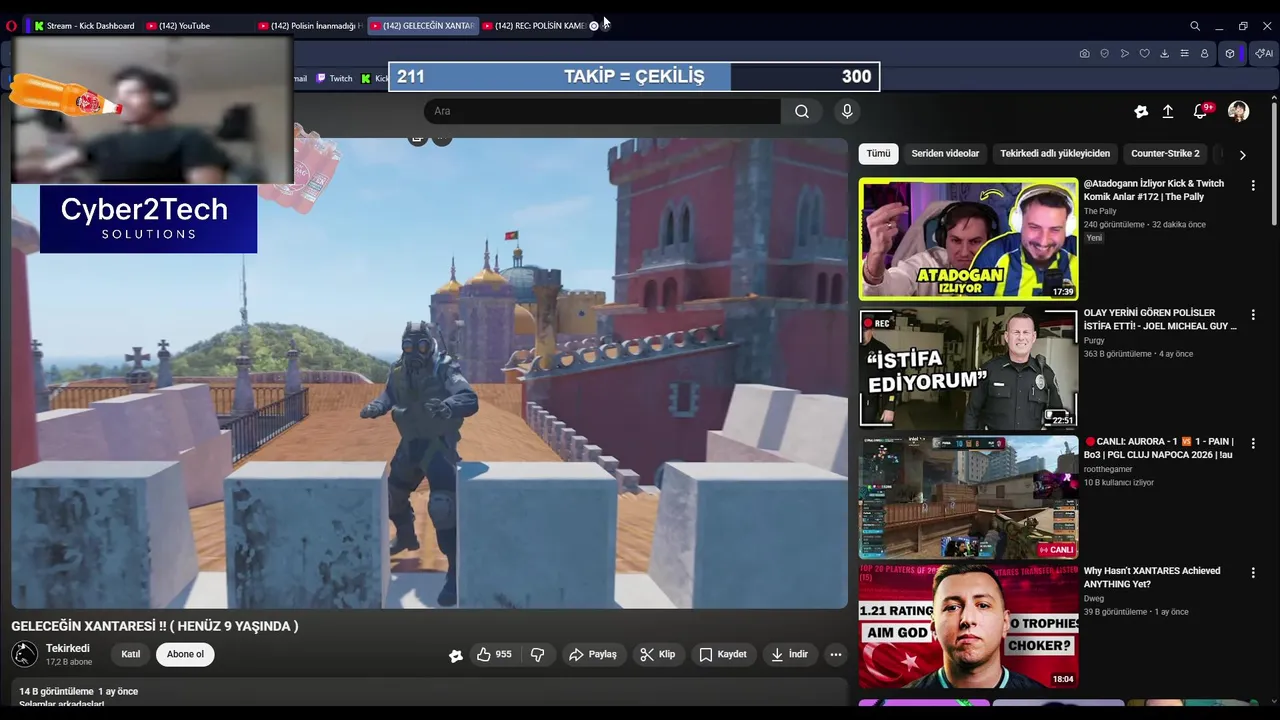Select the Counter-Strike 2 filter chip
The image size is (1280, 720).
click(x=1165, y=154)
